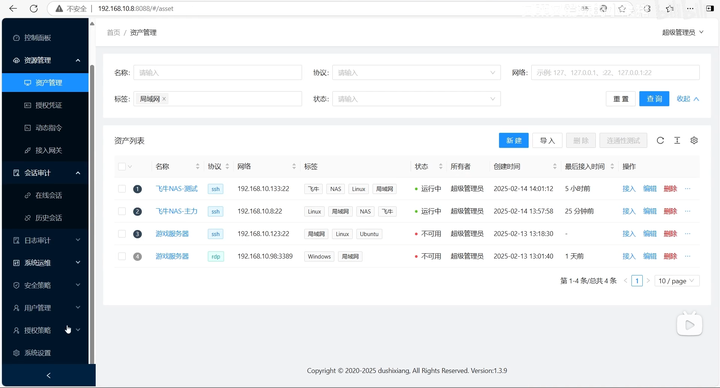Open the 10 / page size dropdown
The image size is (720, 388).
677,281
